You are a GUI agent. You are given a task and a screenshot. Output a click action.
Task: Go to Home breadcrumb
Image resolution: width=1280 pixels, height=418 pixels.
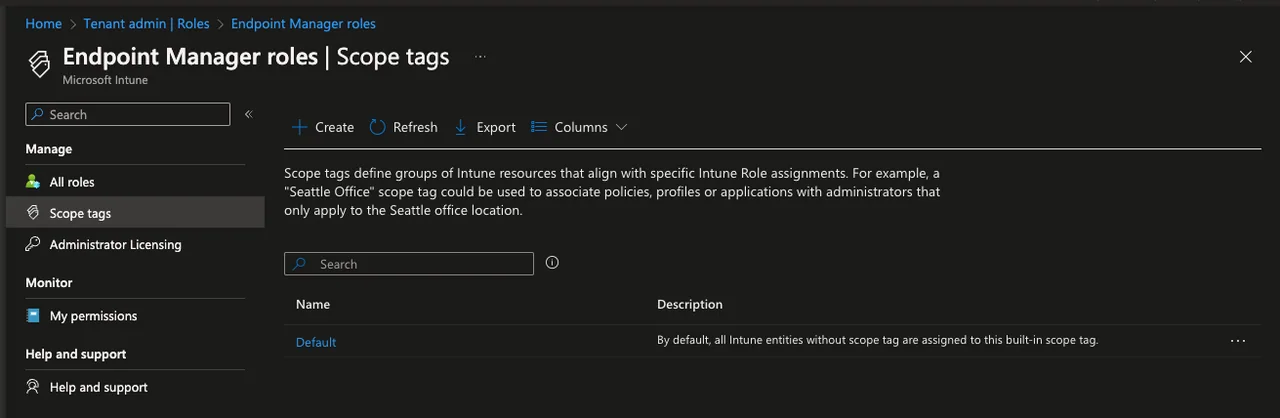pos(43,23)
